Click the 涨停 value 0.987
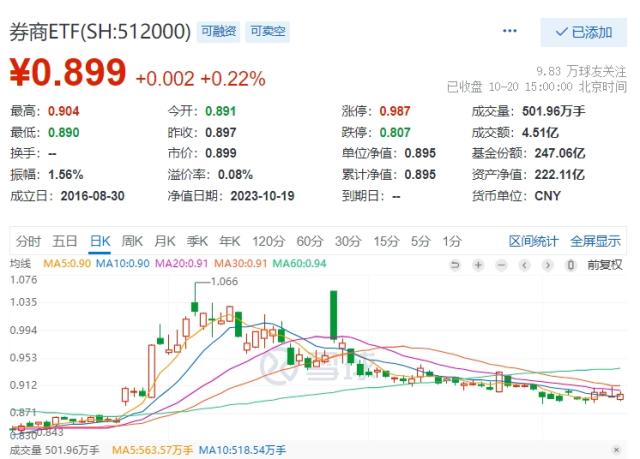This screenshot has height=459, width=640. tap(395, 111)
